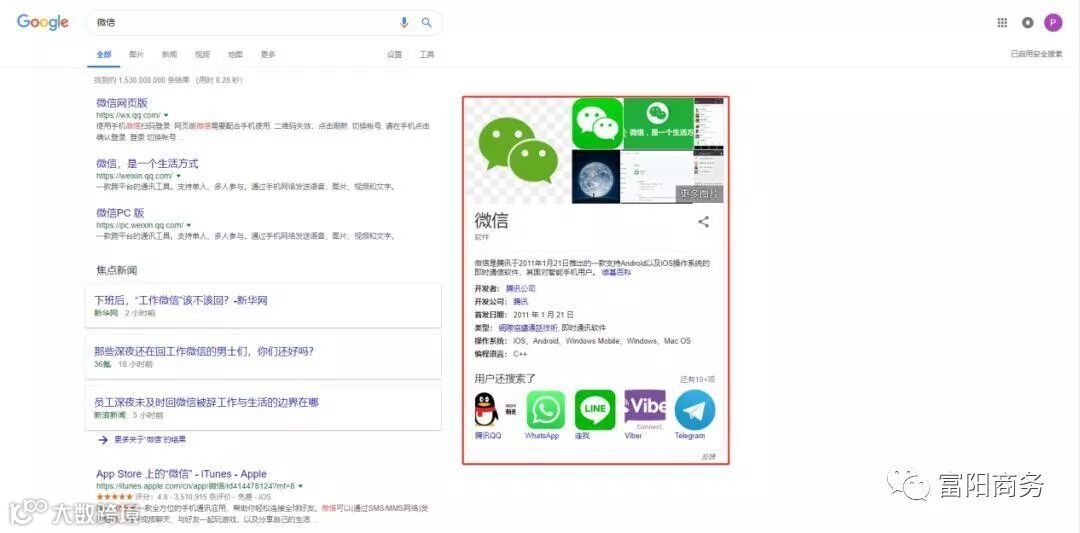1080x533 pixels.
Task: Click the 还有10+项 link
Action: point(698,379)
